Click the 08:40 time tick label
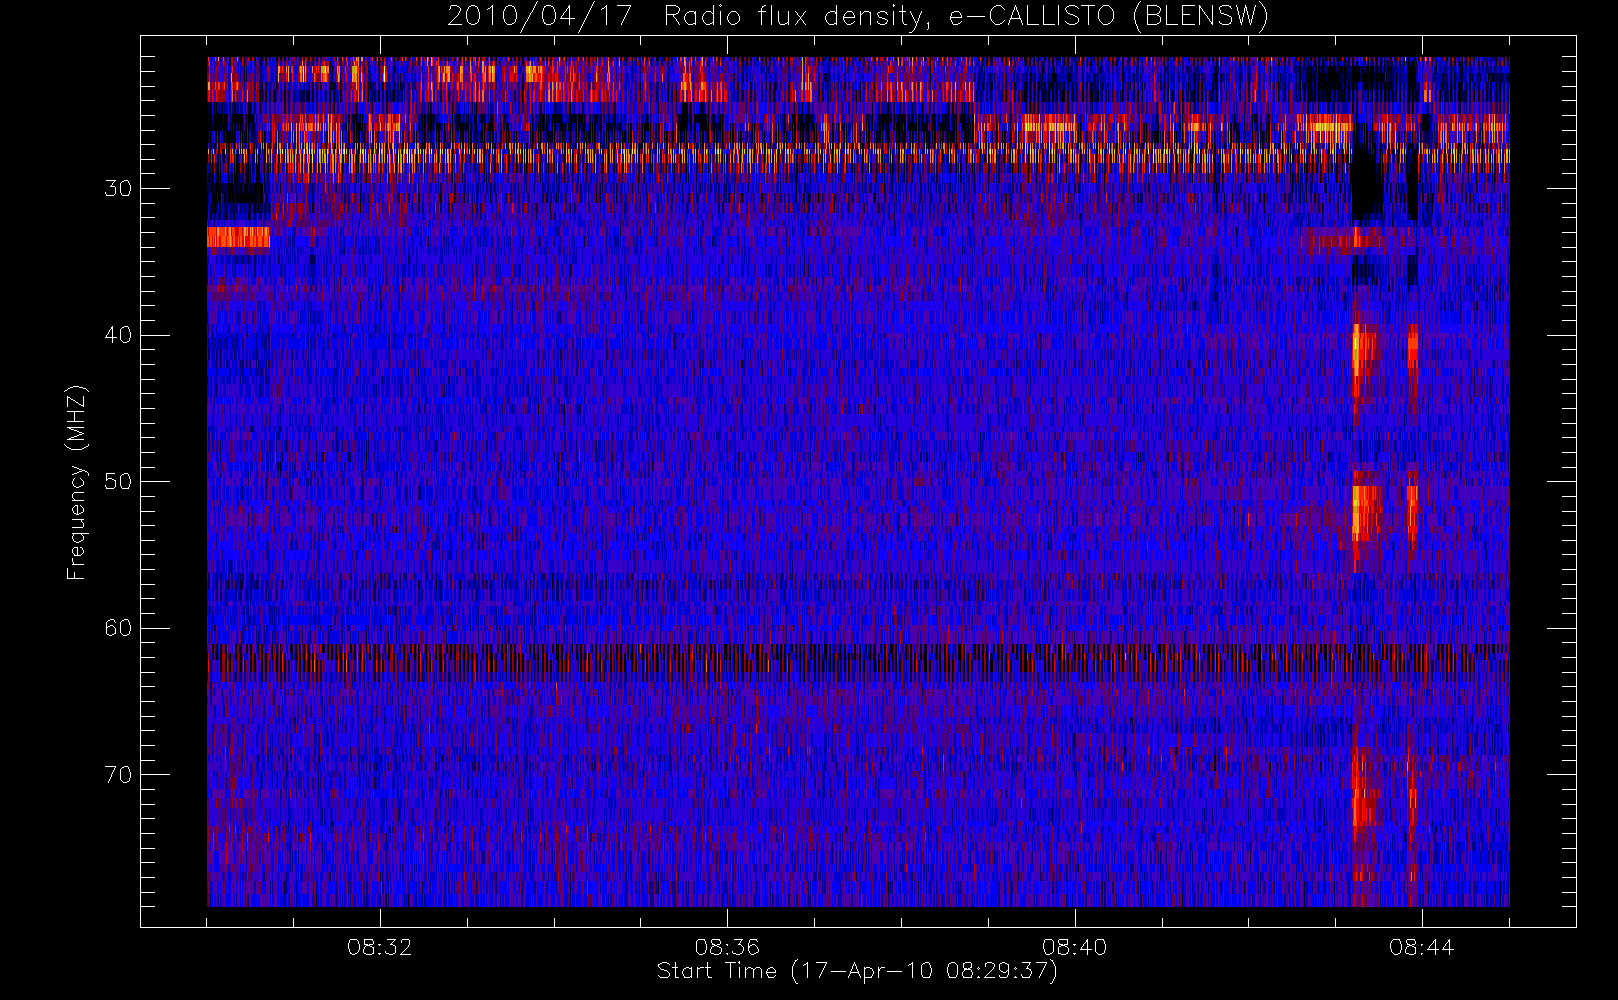Viewport: 1618px width, 1000px height. pos(1074,947)
